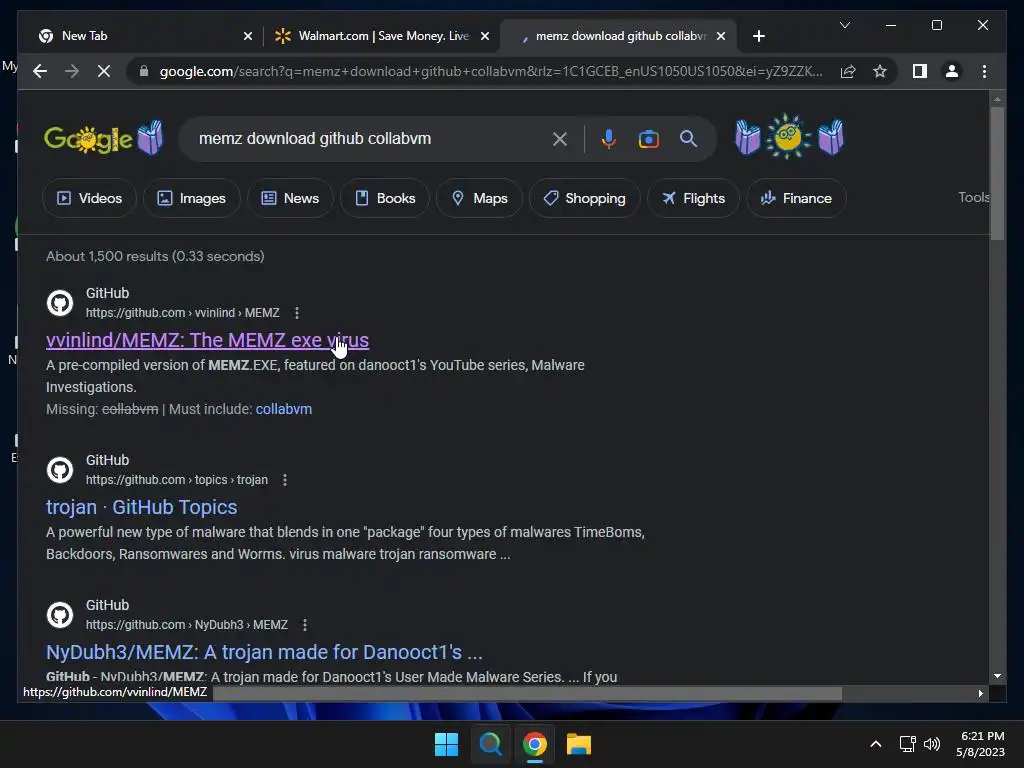The height and width of the screenshot is (768, 1024).
Task: Filter results by Images
Action: tap(191, 198)
